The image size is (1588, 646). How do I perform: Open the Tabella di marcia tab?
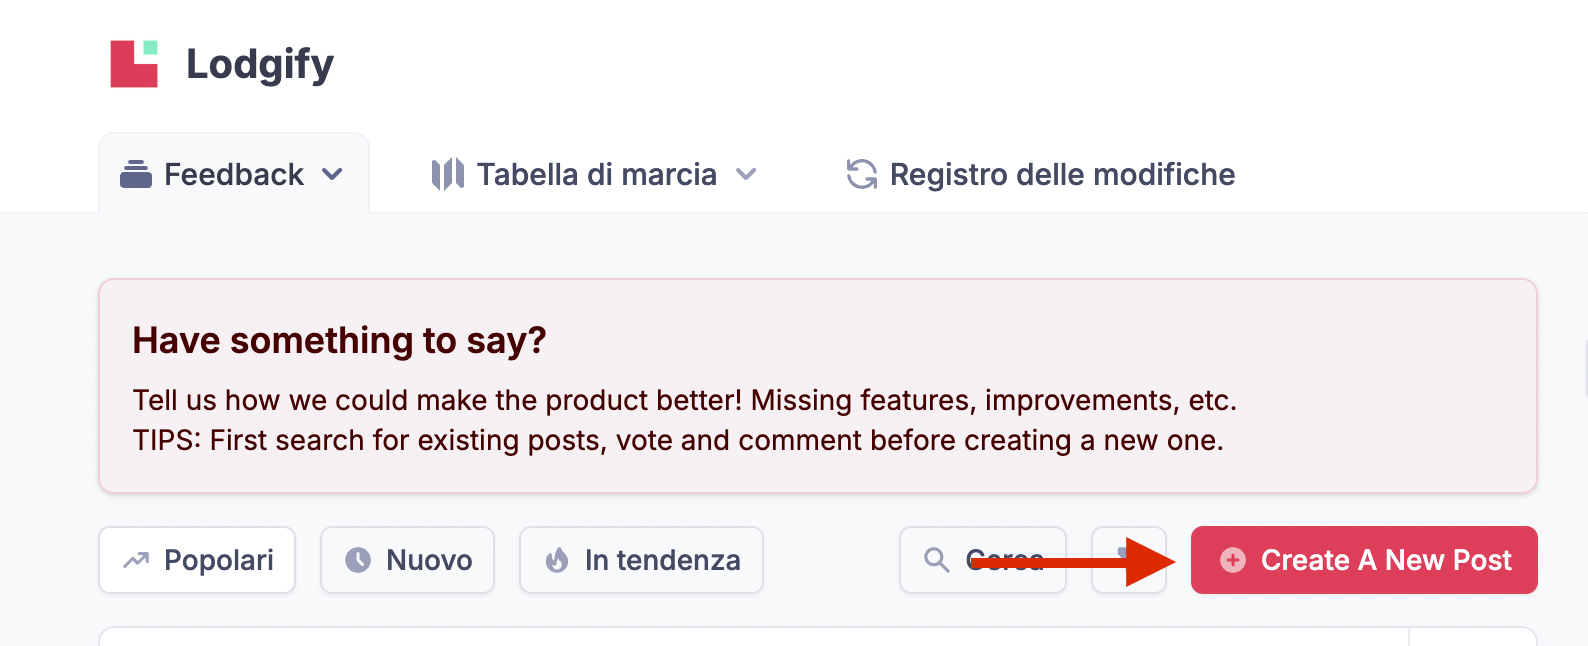pyautogui.click(x=594, y=174)
